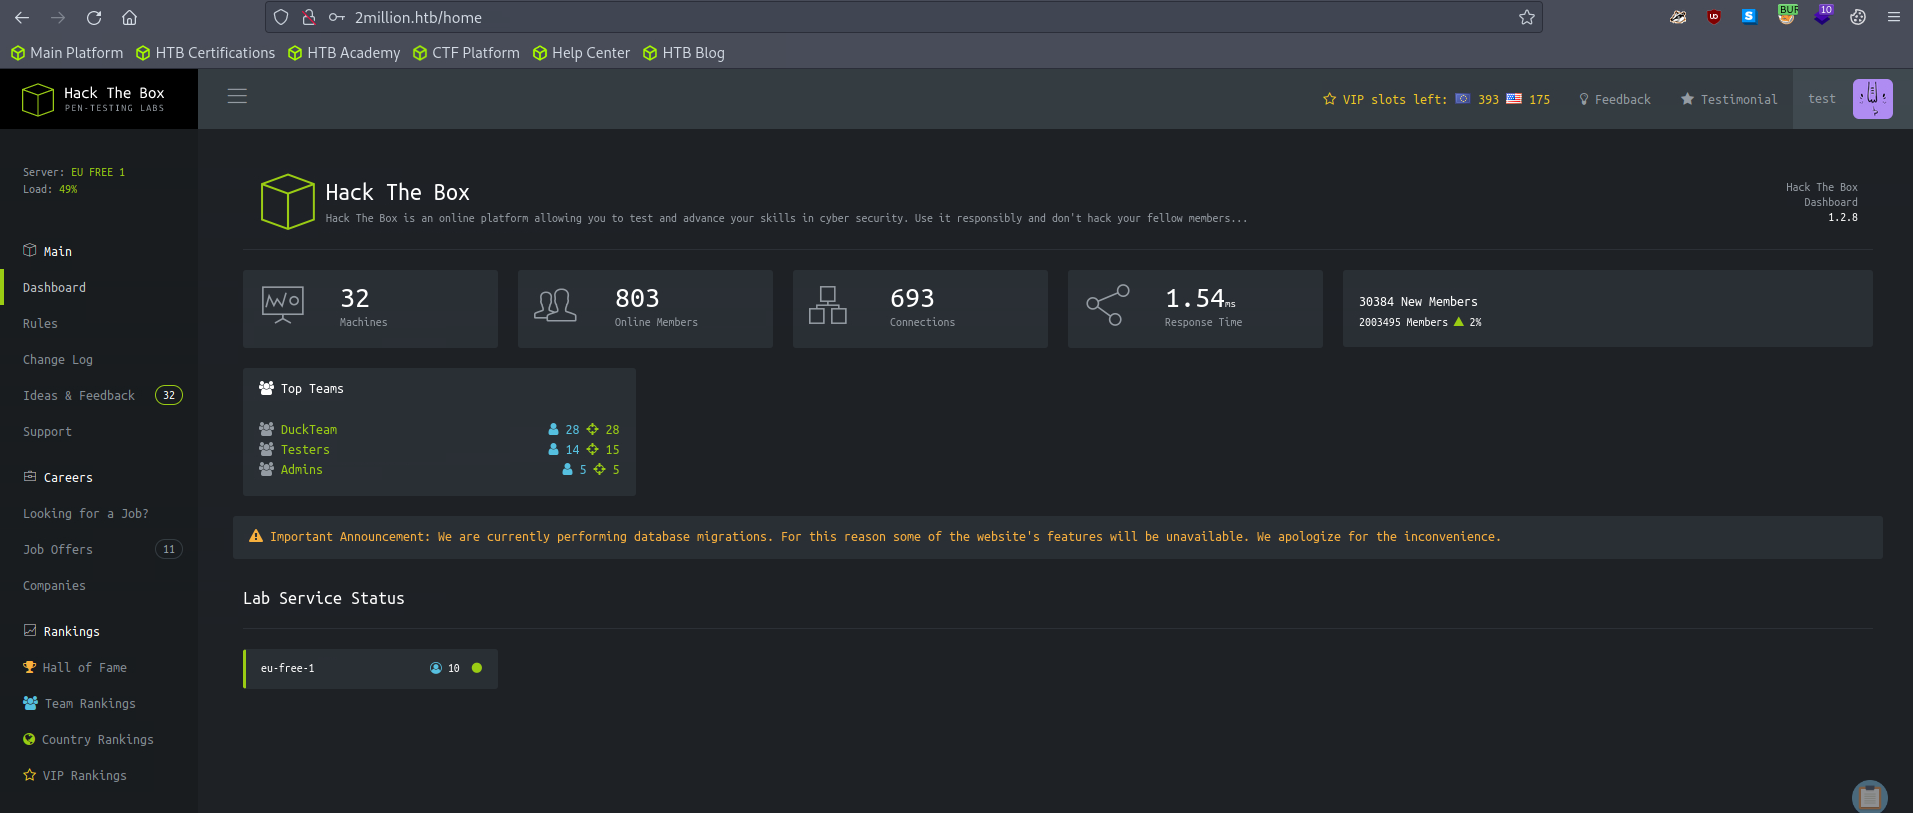Screen dimensions: 1913x813
Task: Reload the page in the browser
Action: click(x=94, y=17)
